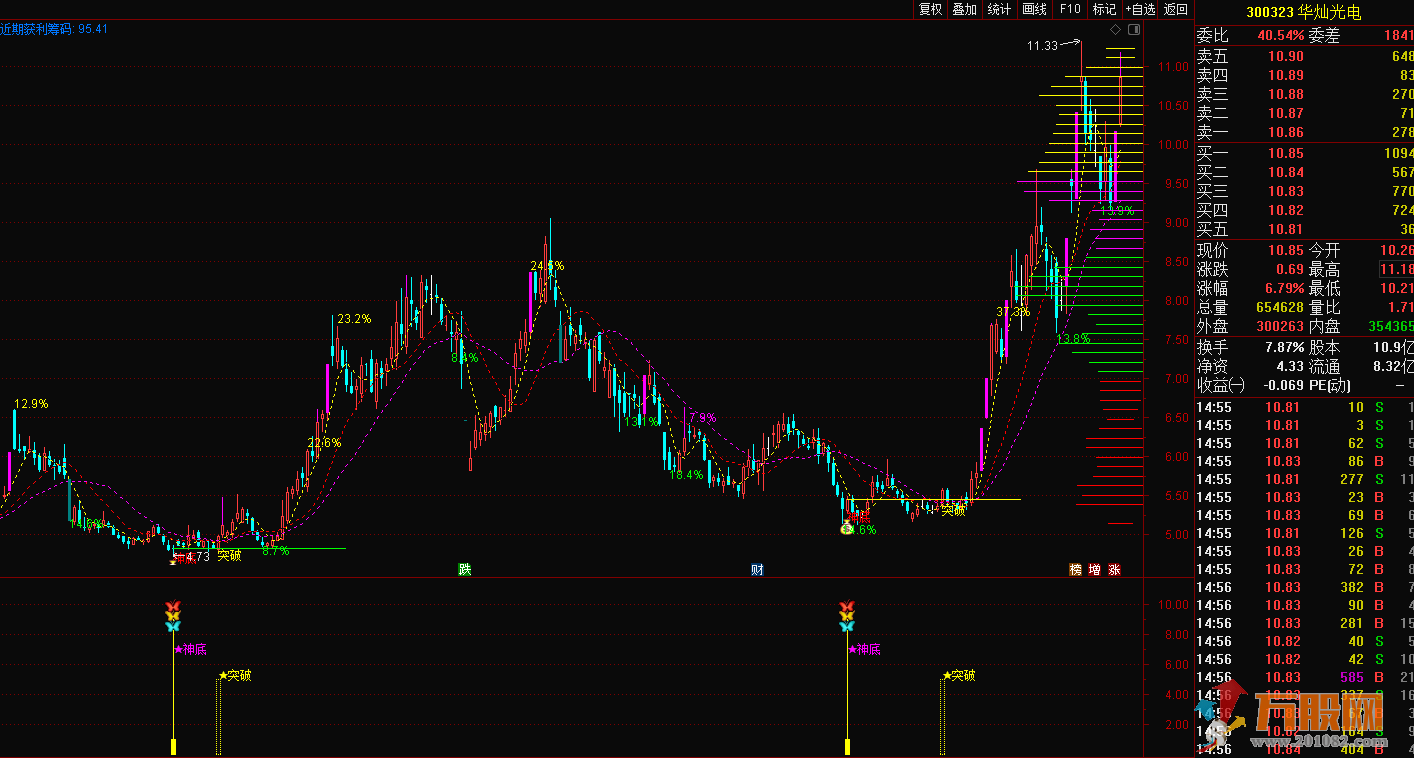Click the 4.73 low price label

198,556
